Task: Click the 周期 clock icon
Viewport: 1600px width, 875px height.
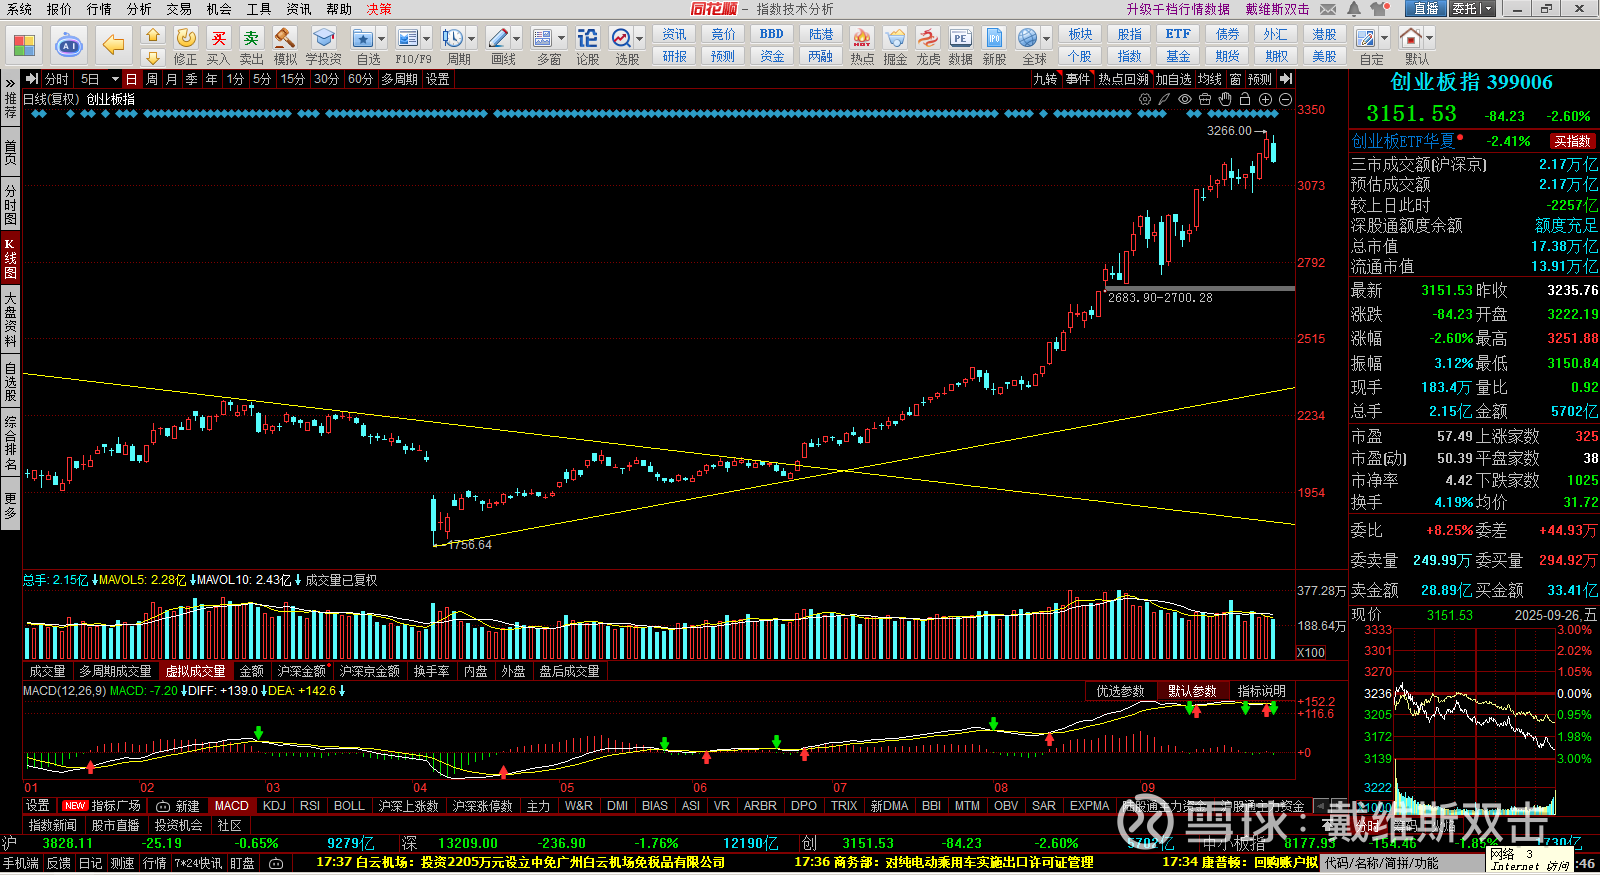Action: coord(453,38)
